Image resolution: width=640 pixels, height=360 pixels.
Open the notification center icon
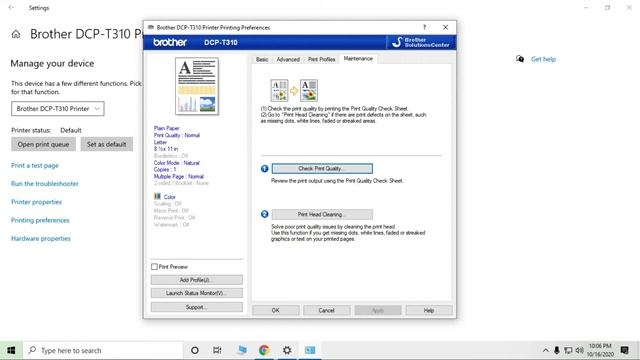click(x=624, y=350)
